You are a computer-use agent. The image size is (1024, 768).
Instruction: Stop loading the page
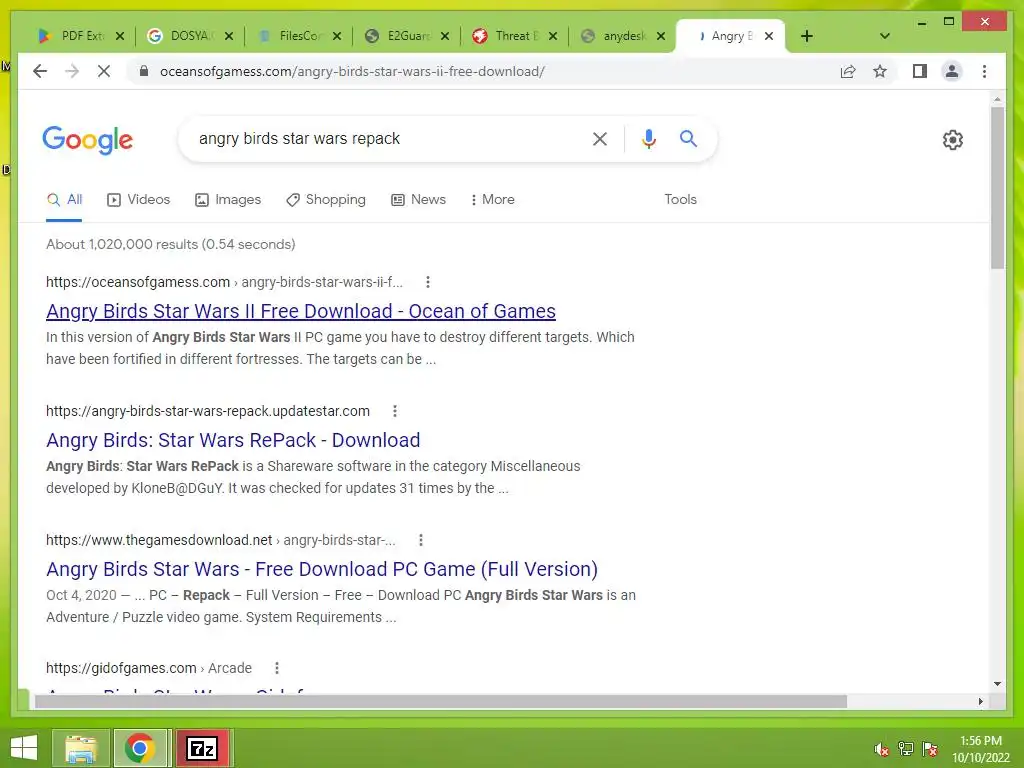click(104, 71)
